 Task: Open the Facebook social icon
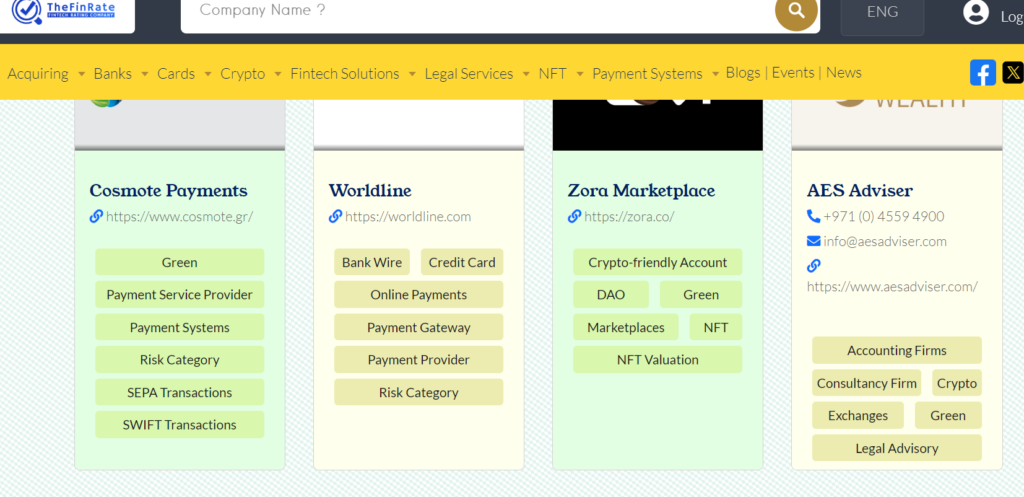click(982, 72)
